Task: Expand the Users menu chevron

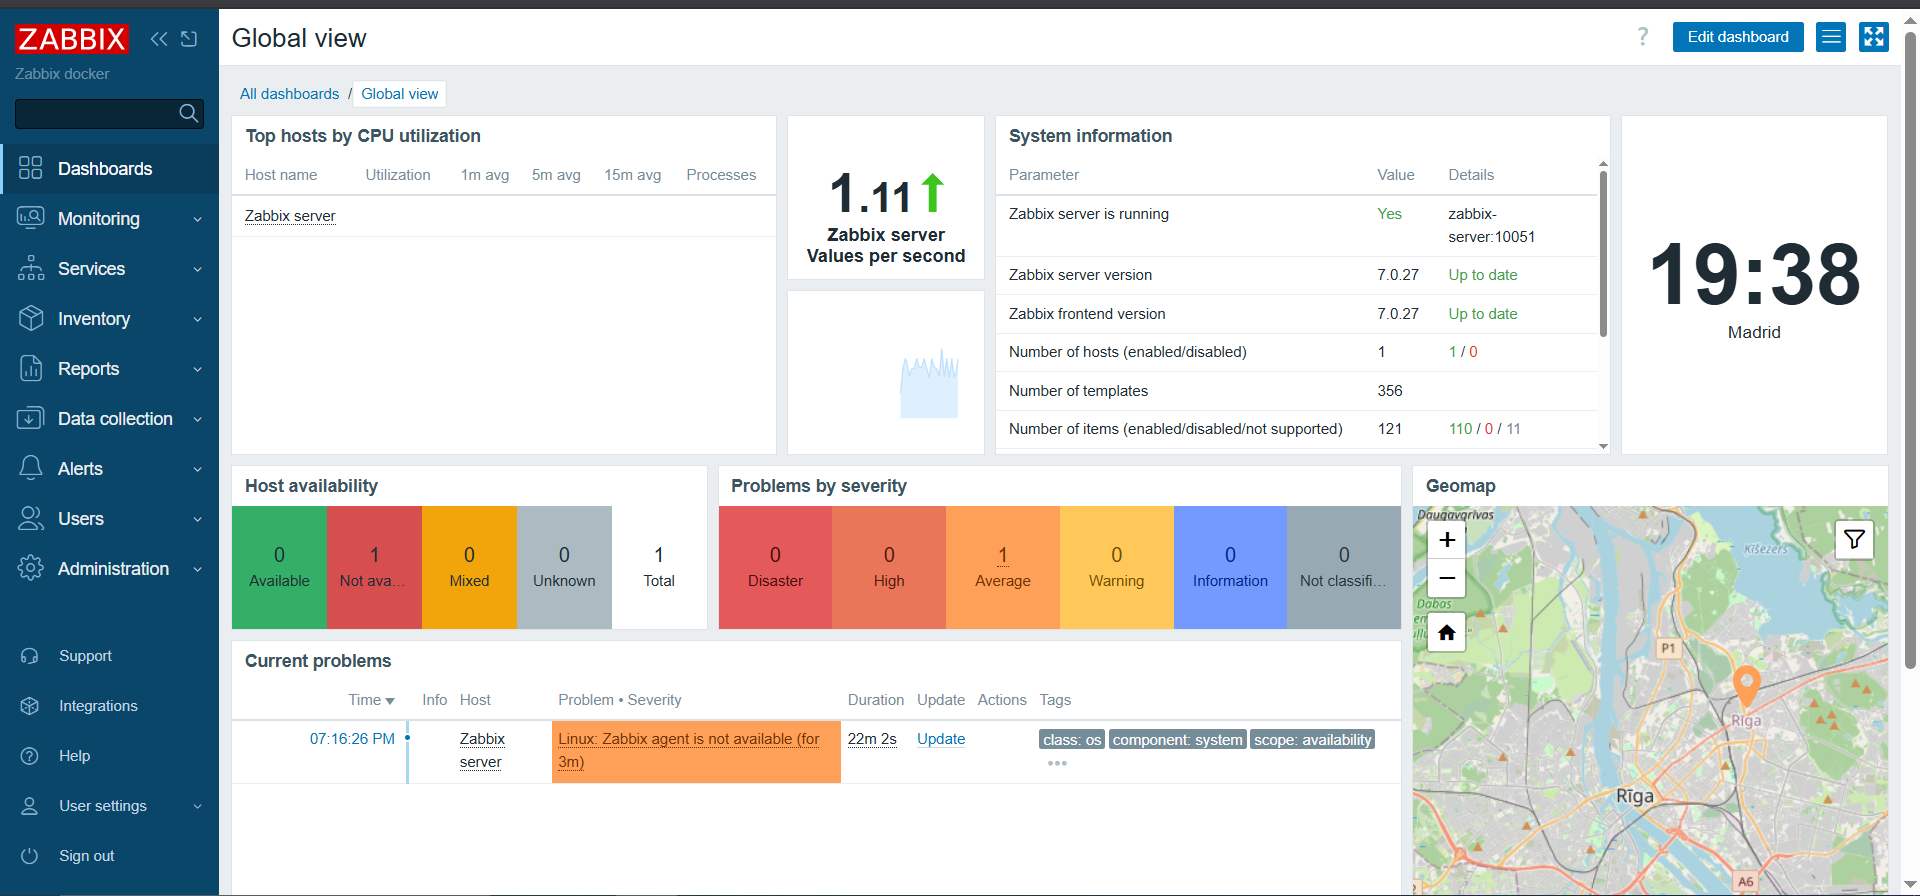Action: coord(198,519)
